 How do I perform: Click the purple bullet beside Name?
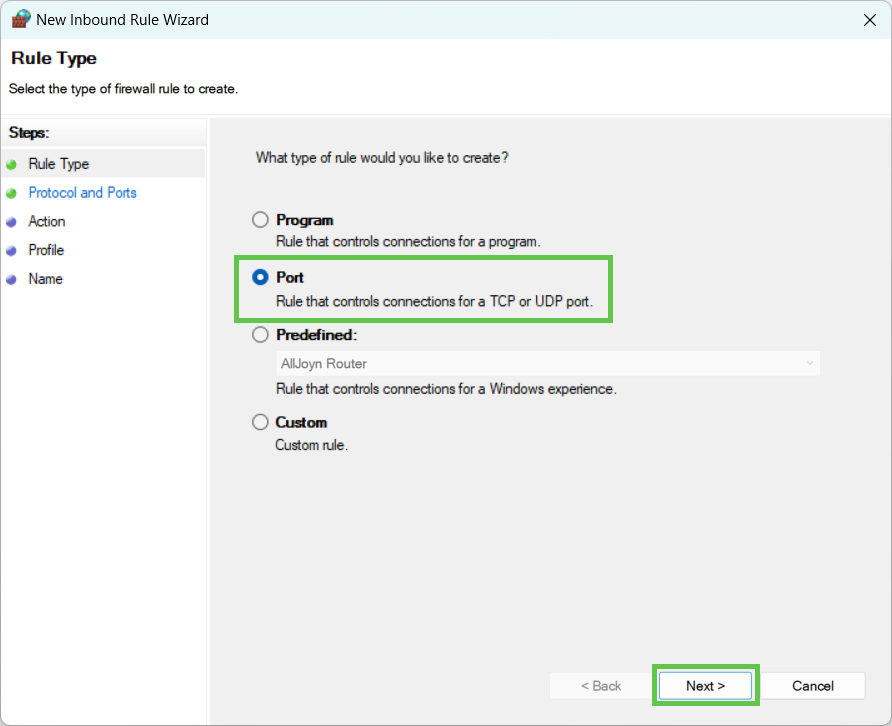coord(11,280)
